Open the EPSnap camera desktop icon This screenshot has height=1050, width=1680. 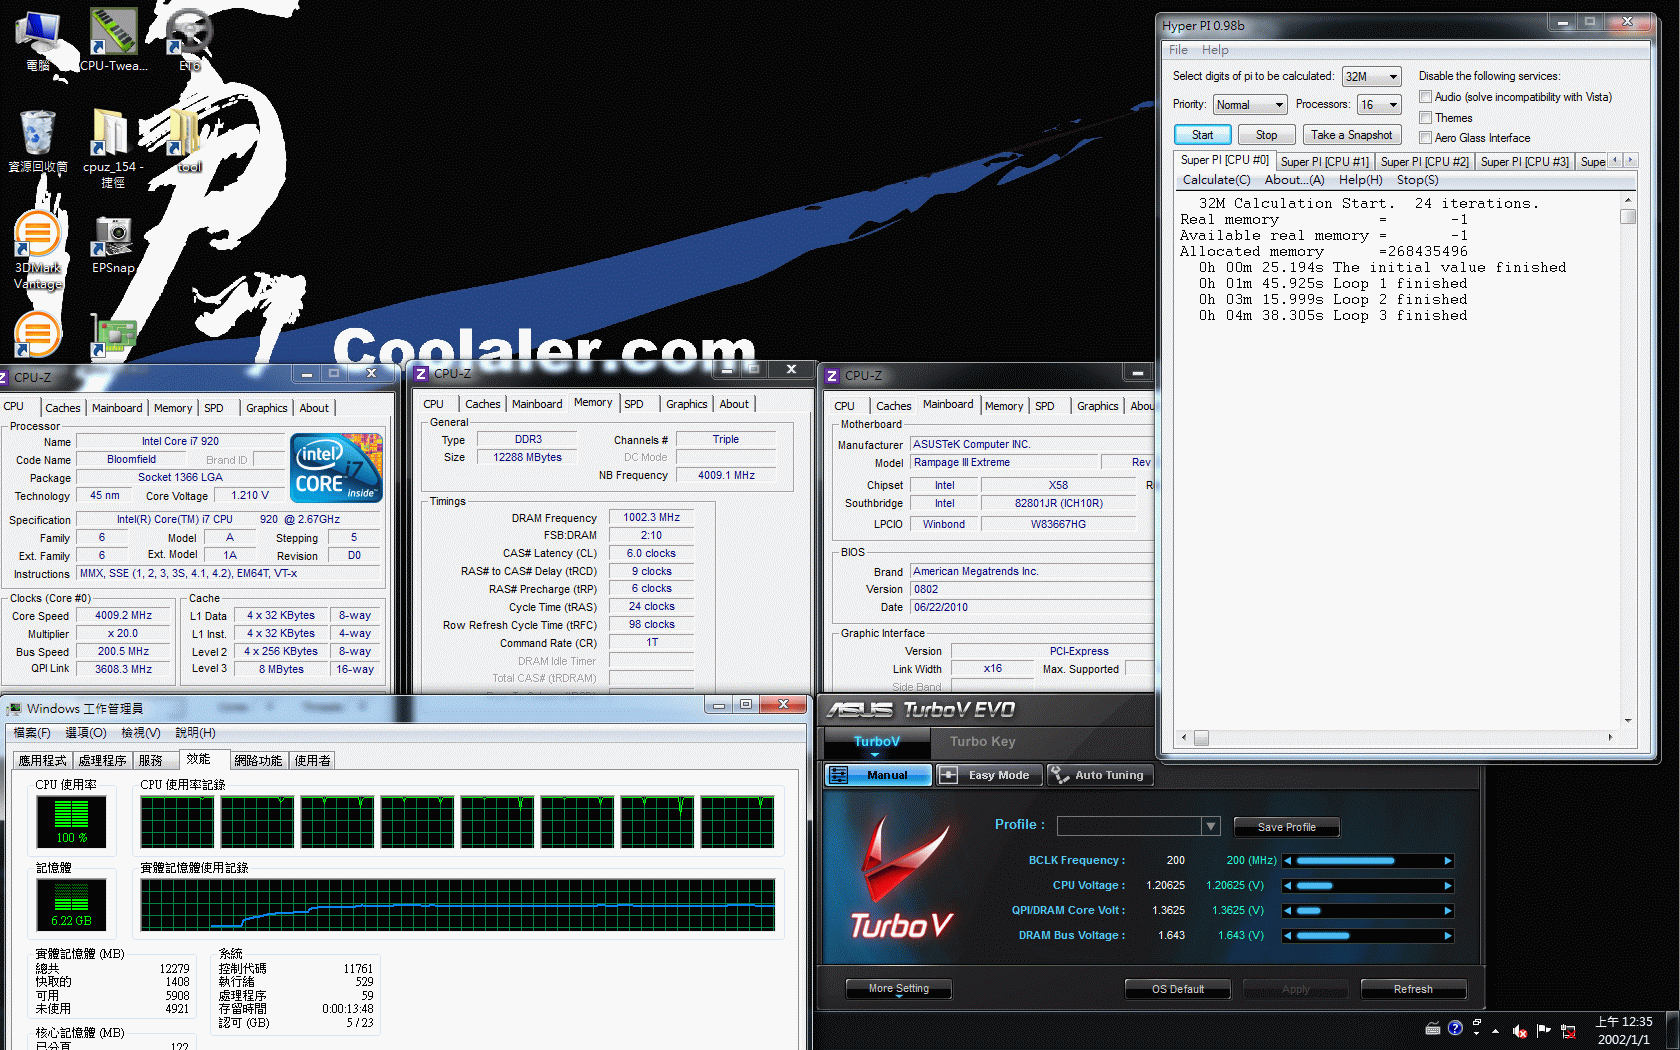113,245
